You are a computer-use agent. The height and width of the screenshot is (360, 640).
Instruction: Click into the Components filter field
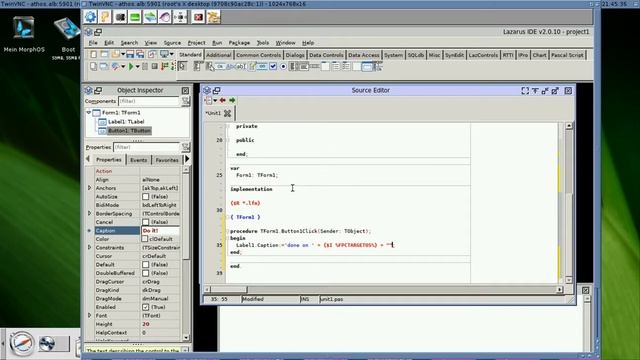(x=149, y=101)
